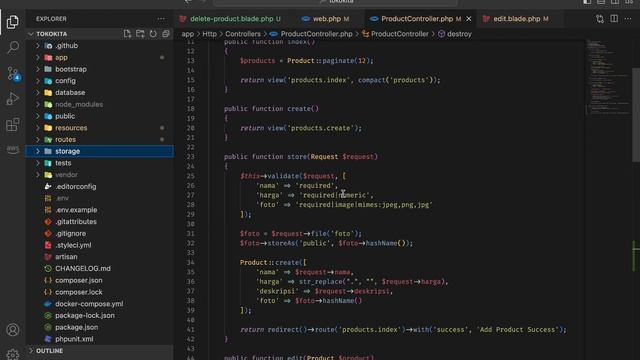Split the editor to the right
The height and width of the screenshot is (360, 640).
point(614,19)
